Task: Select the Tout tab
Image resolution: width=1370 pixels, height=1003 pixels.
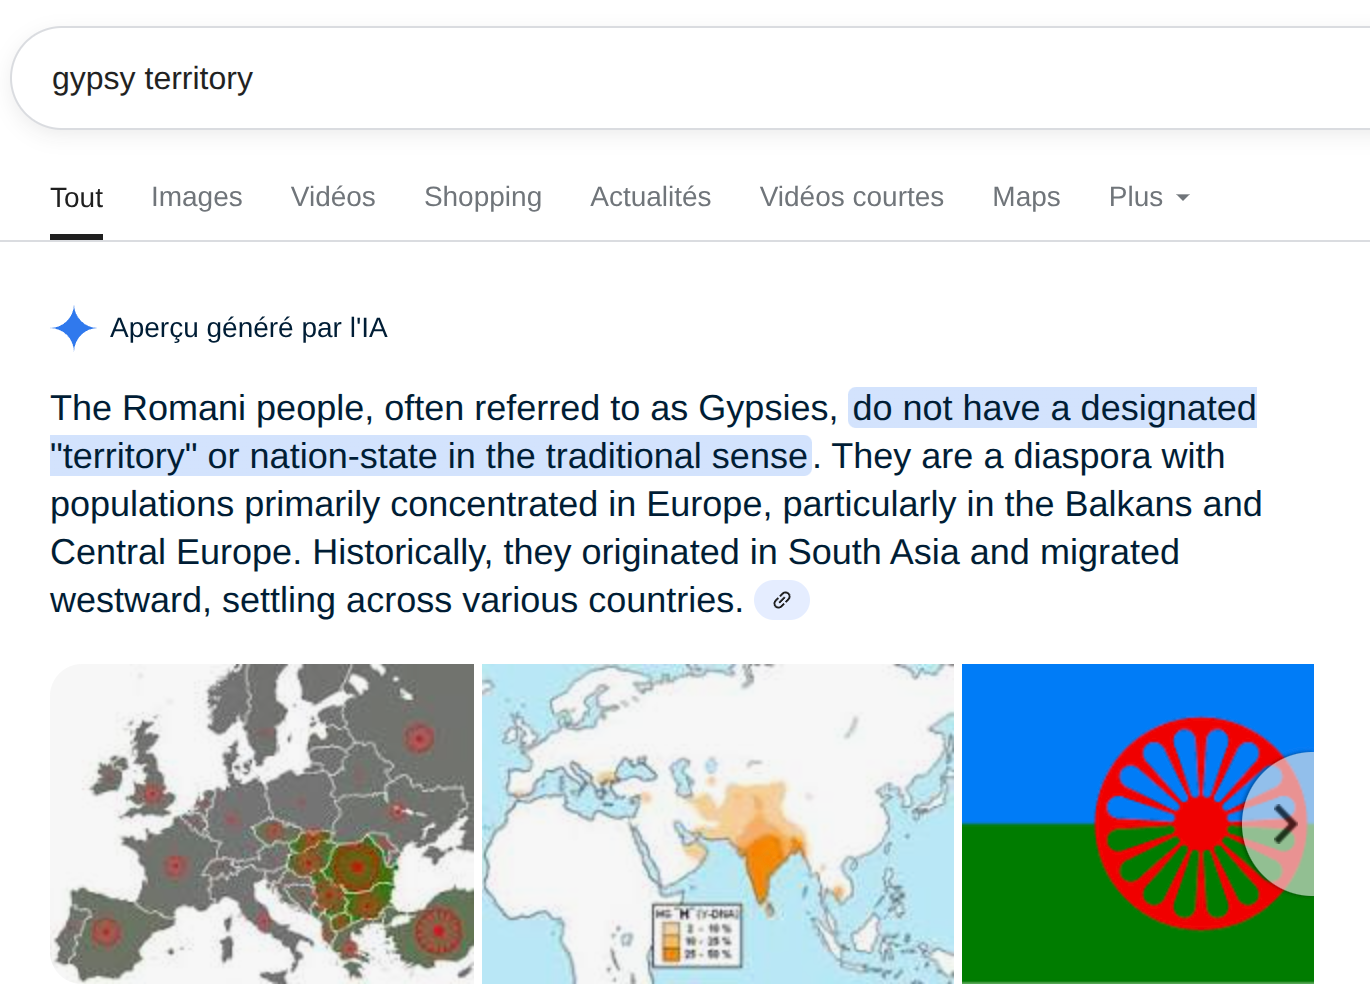Action: click(x=77, y=198)
